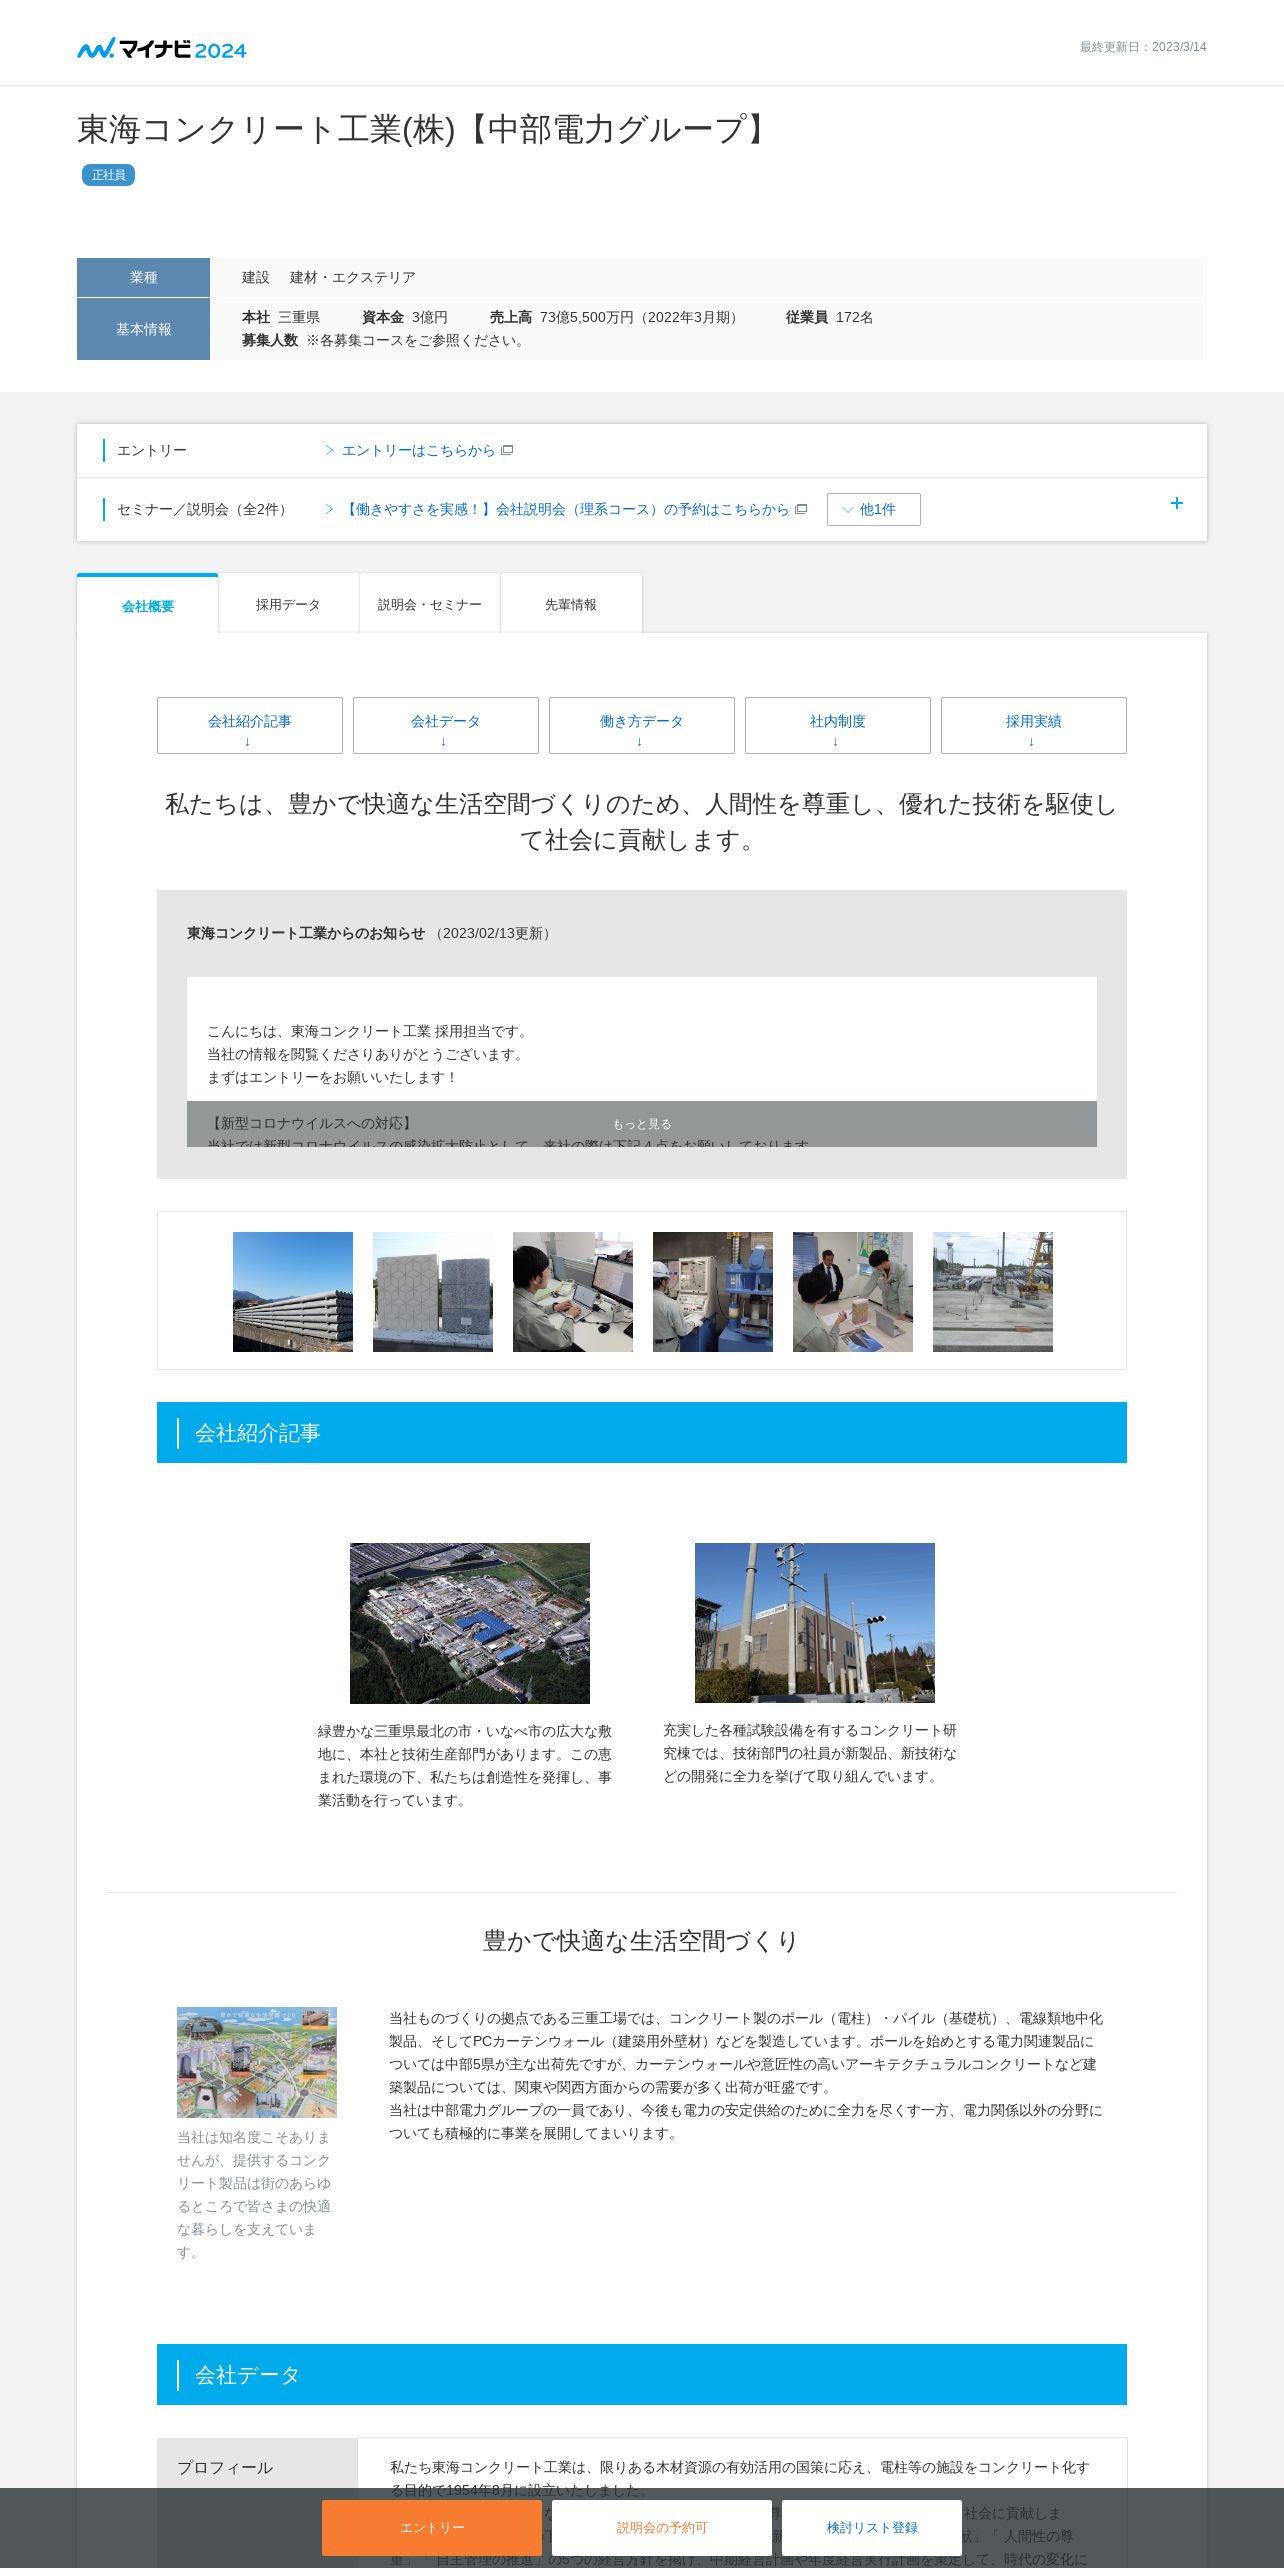This screenshot has width=1284, height=2568.
Task: Switch to the 先輩情報 tab
Action: 571,604
